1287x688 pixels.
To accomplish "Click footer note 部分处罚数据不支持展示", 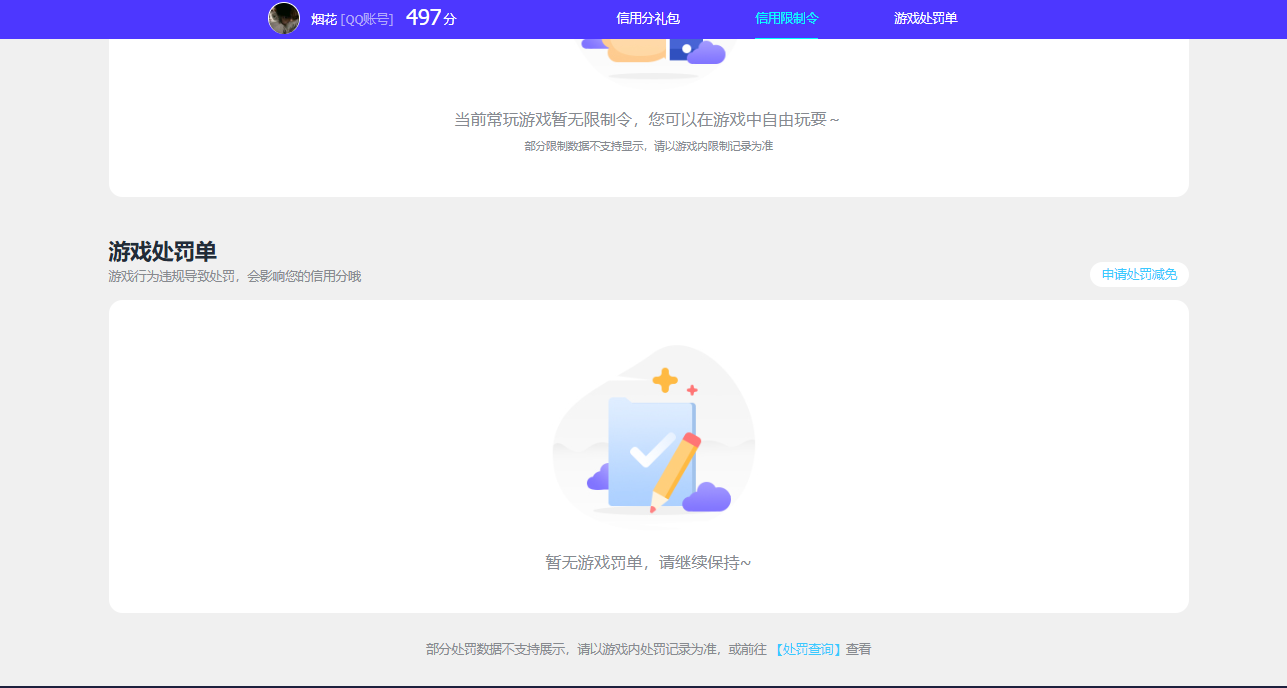I will pos(498,649).
